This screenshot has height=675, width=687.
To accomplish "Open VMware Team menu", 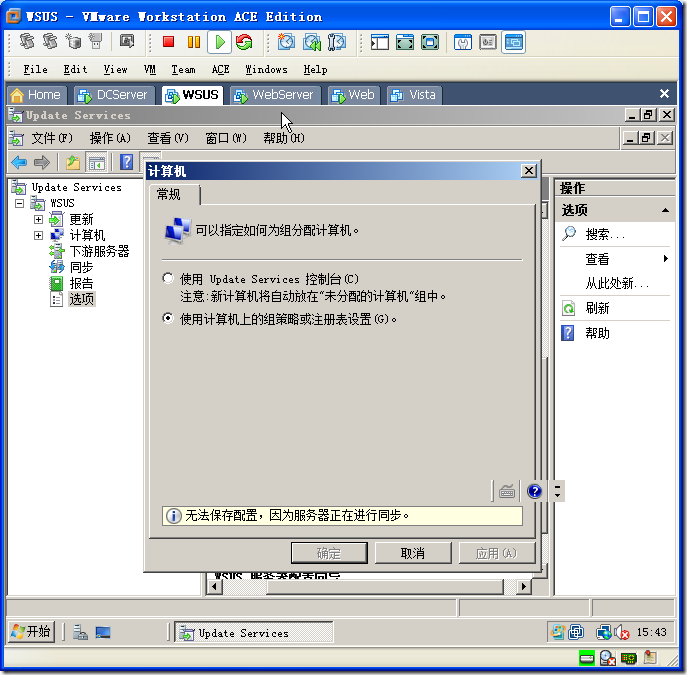I will click(183, 69).
